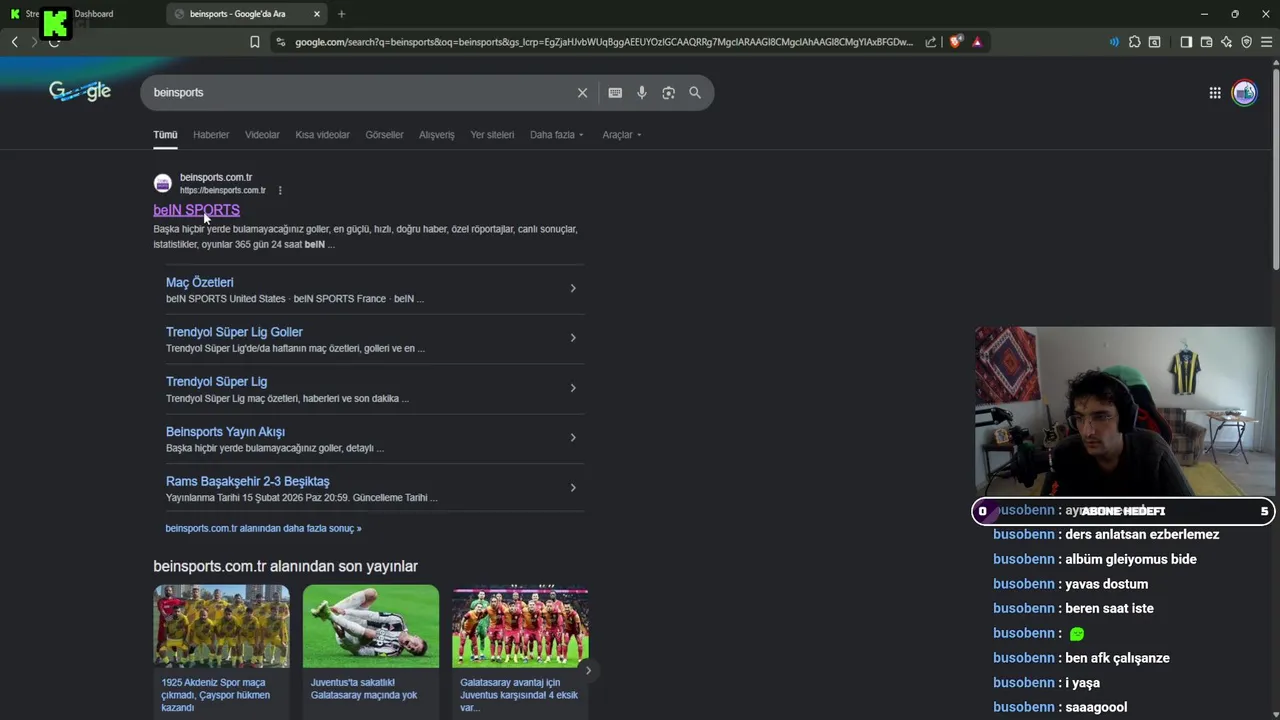Click the share icon in the address bar

click(931, 42)
